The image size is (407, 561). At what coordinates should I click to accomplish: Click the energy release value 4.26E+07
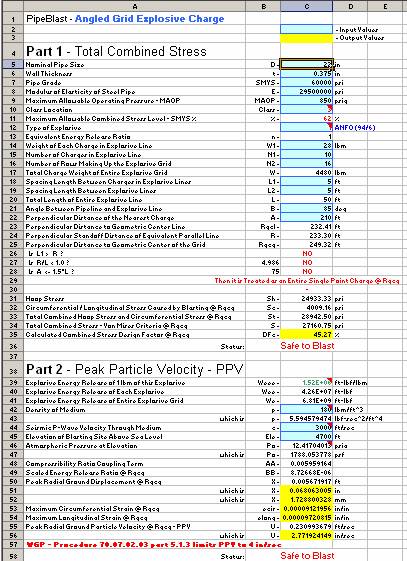pyautogui.click(x=307, y=391)
